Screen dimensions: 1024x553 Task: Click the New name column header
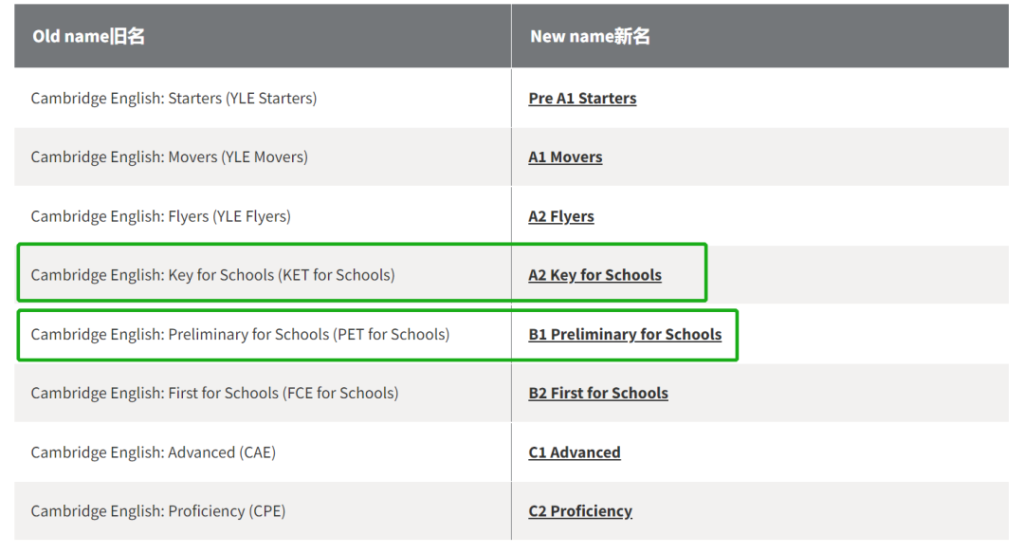click(590, 36)
